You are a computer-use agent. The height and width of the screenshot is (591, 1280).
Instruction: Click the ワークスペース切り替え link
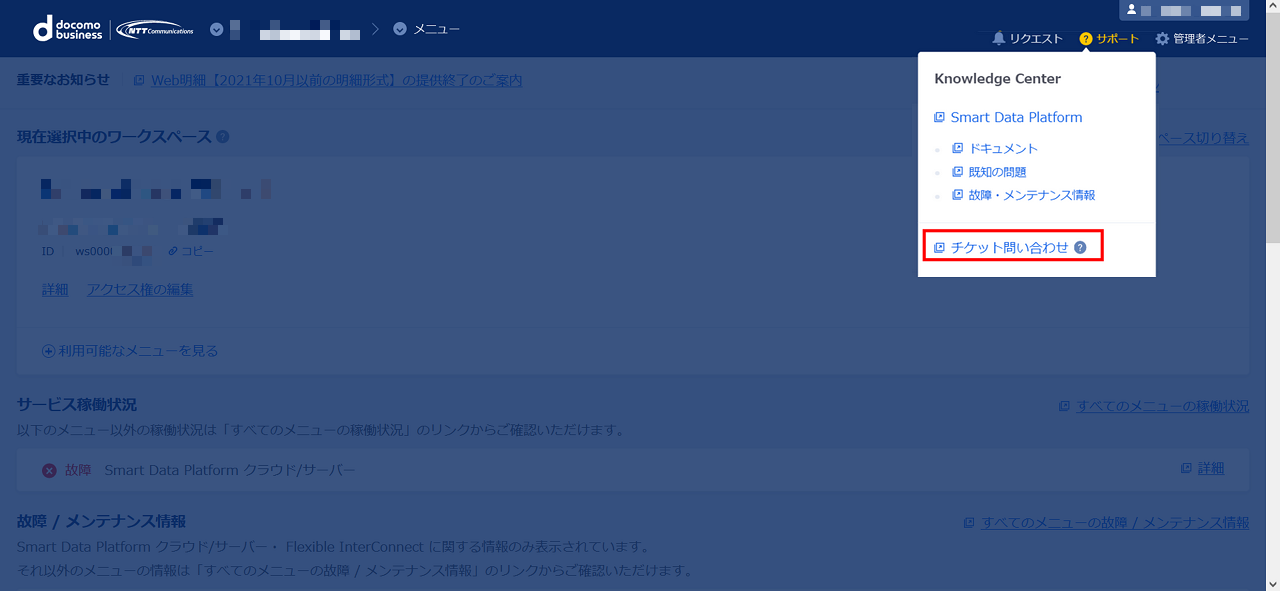(1202, 138)
